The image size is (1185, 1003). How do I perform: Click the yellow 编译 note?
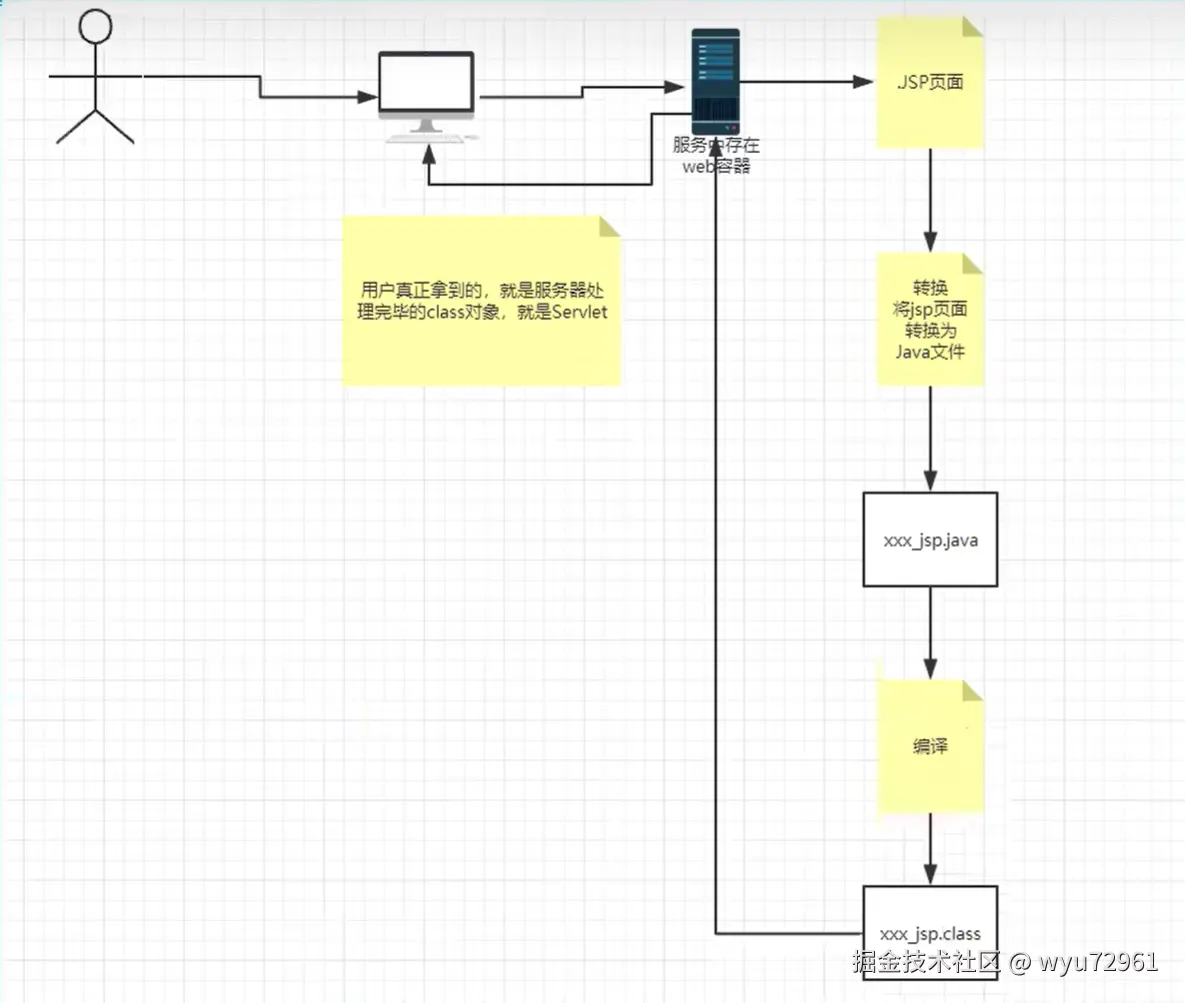click(x=930, y=747)
